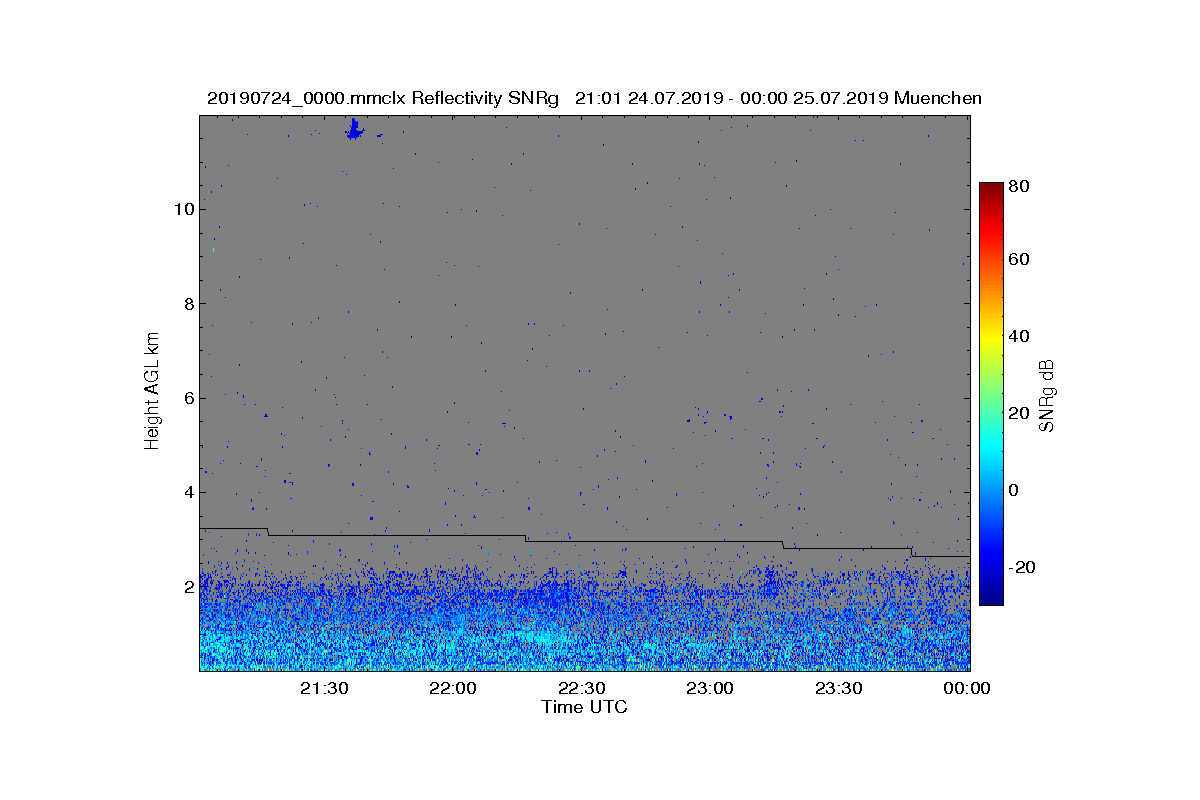Click the 'Time UTC' axis label
1200x800 pixels.
pos(585,707)
